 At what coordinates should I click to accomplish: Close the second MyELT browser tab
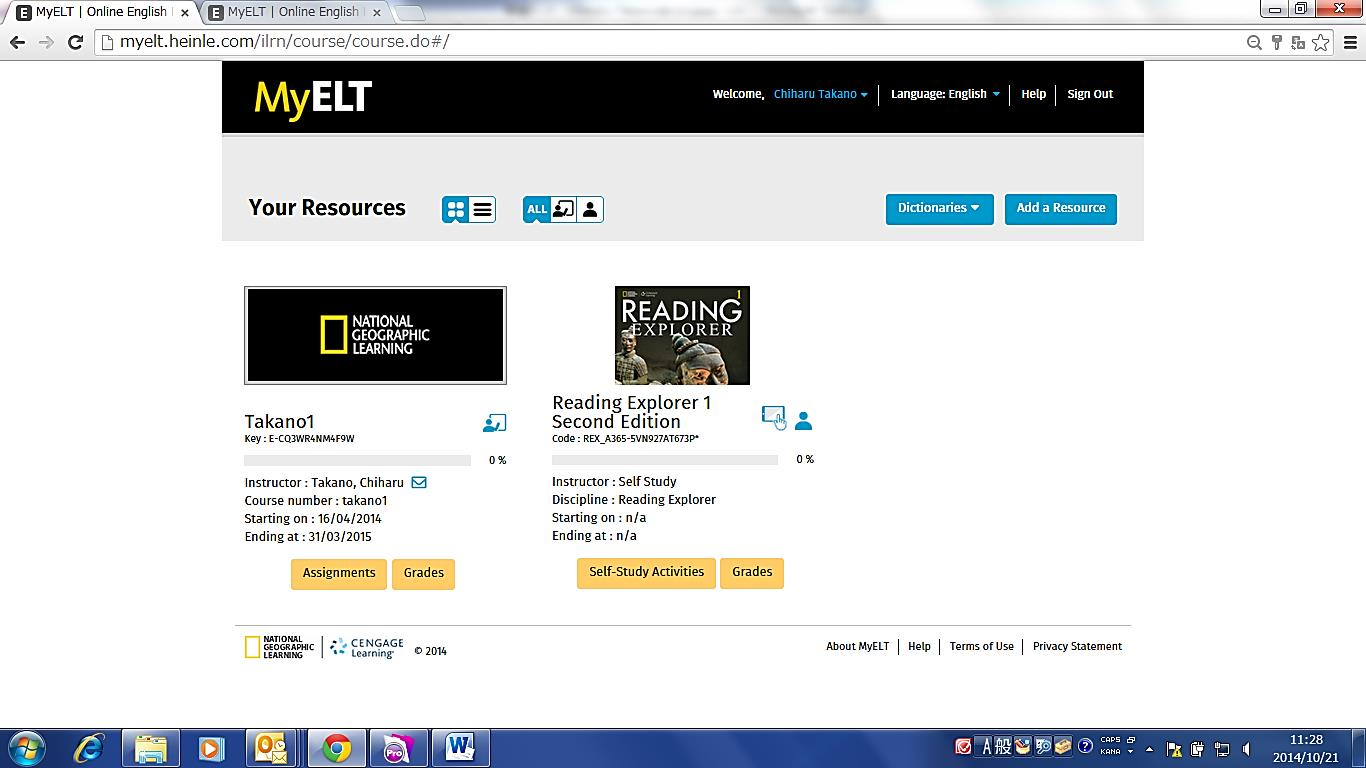point(375,13)
